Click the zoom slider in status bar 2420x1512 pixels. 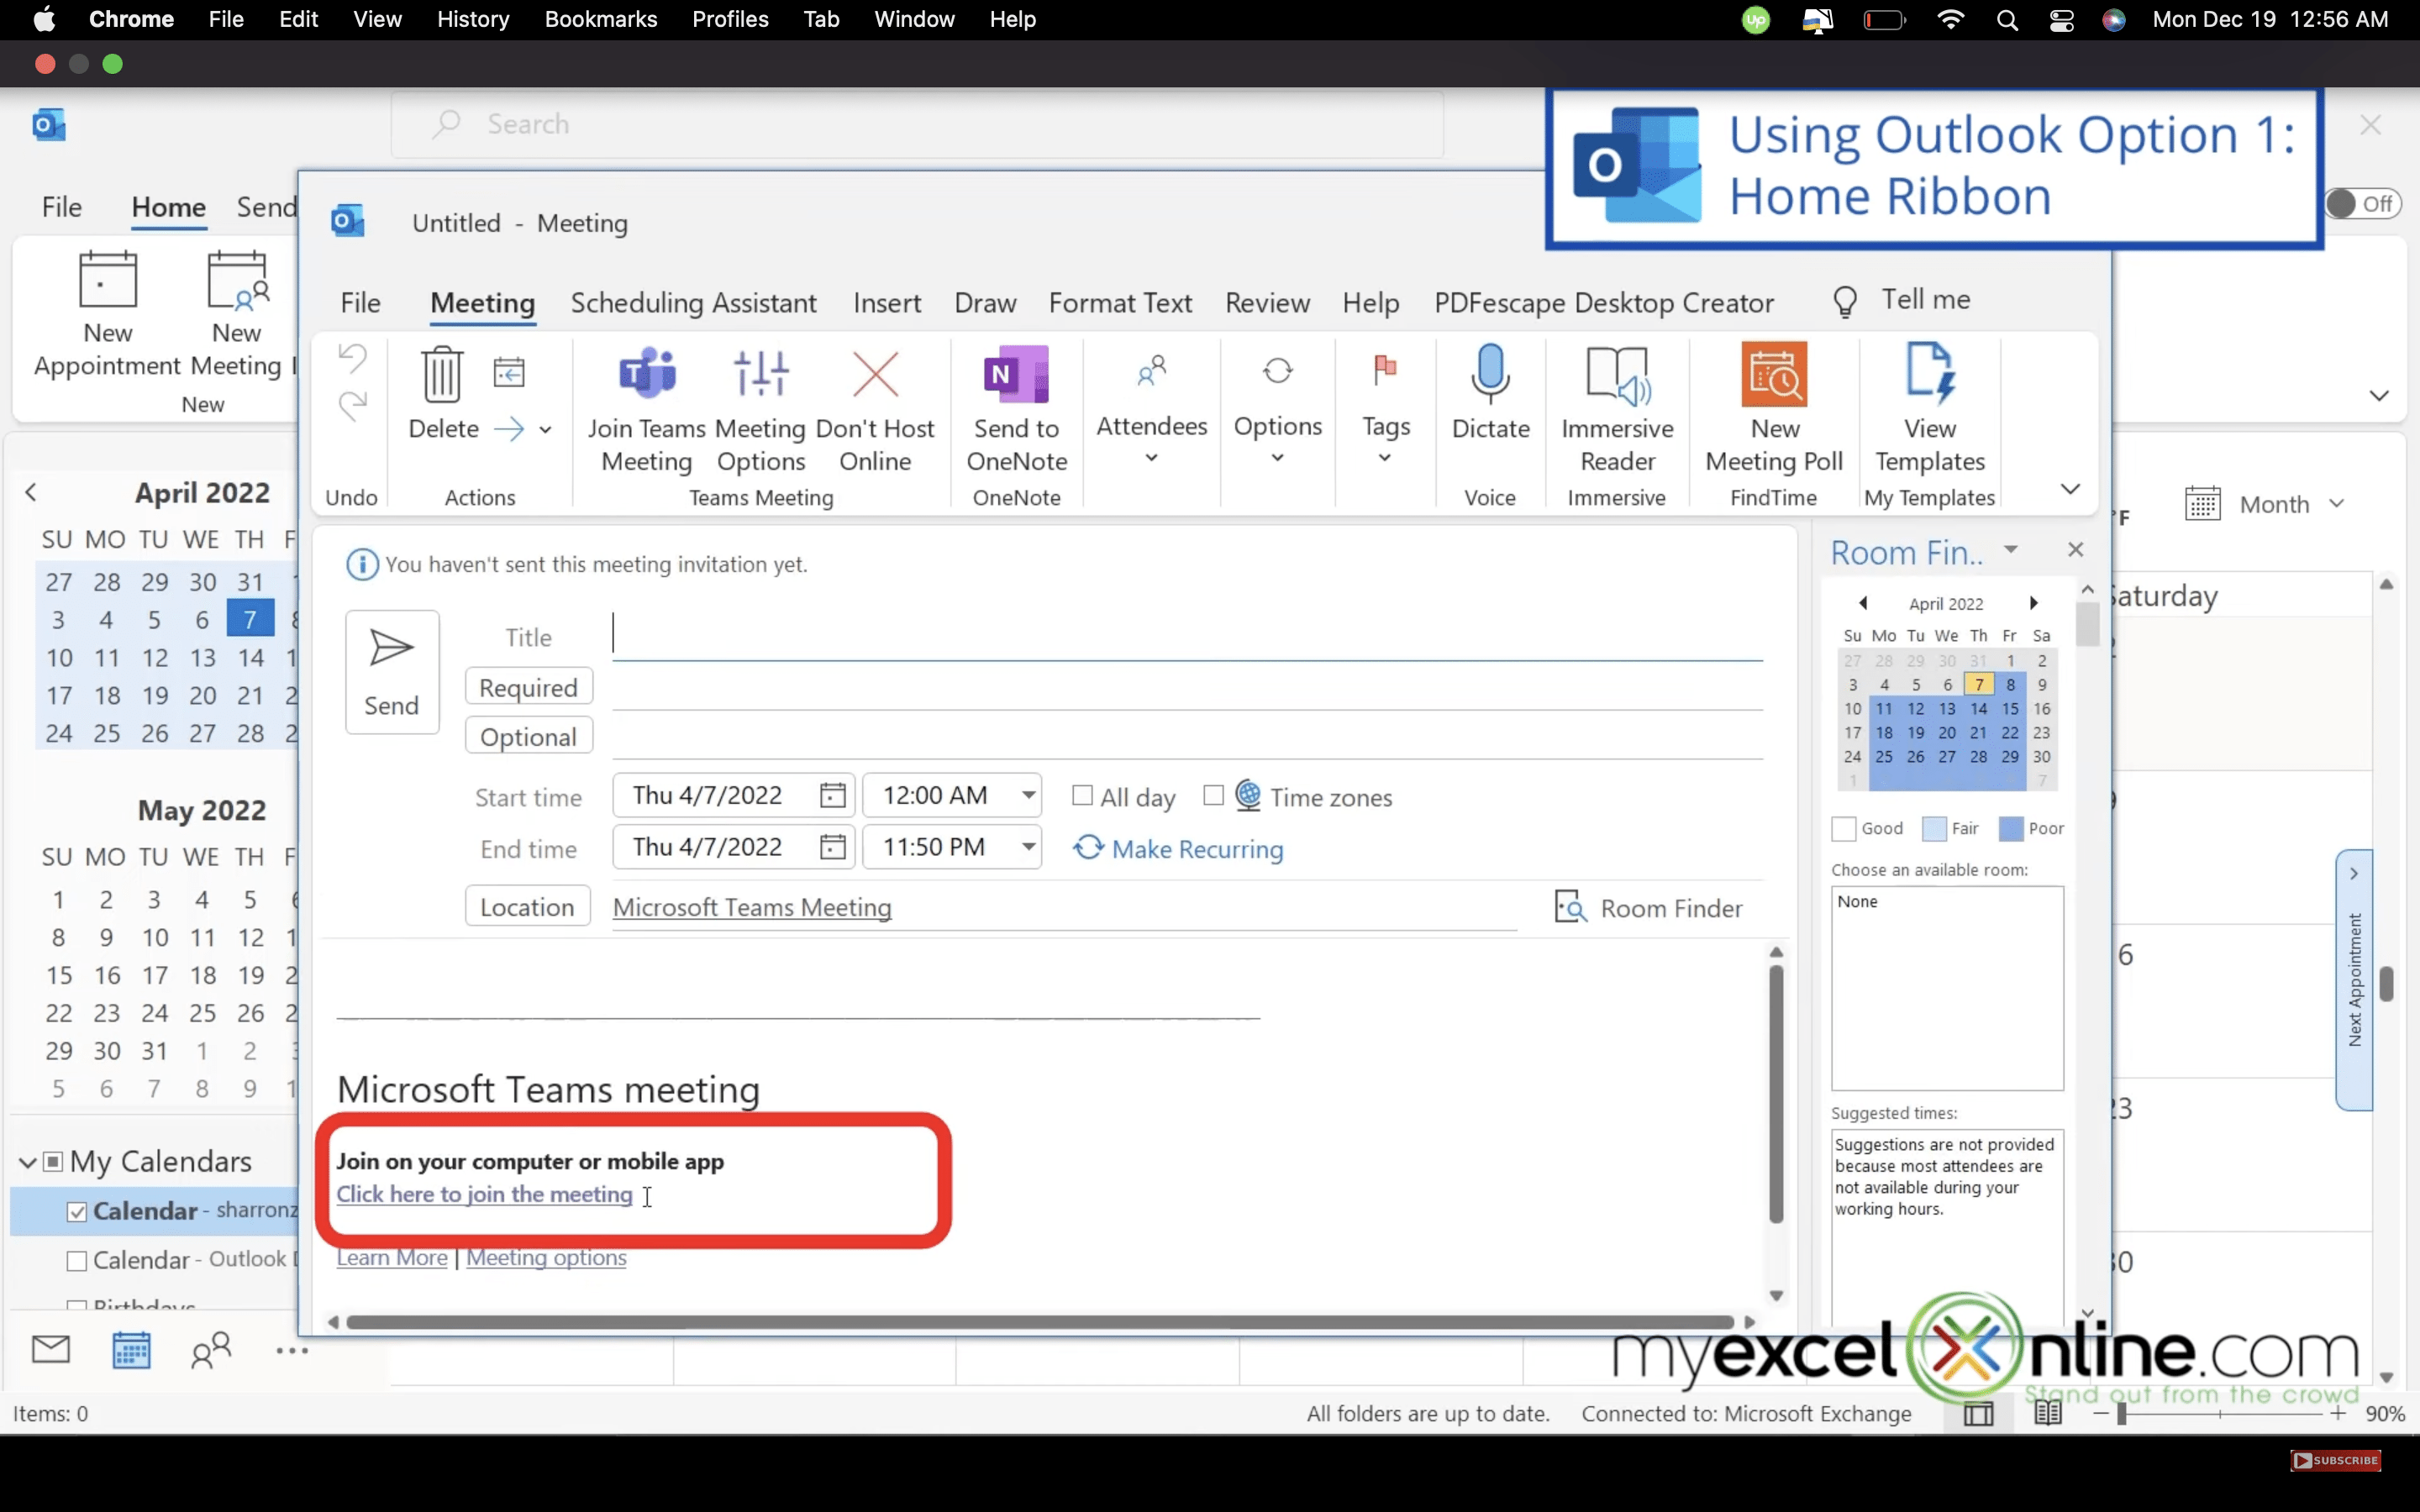pyautogui.click(x=2218, y=1413)
